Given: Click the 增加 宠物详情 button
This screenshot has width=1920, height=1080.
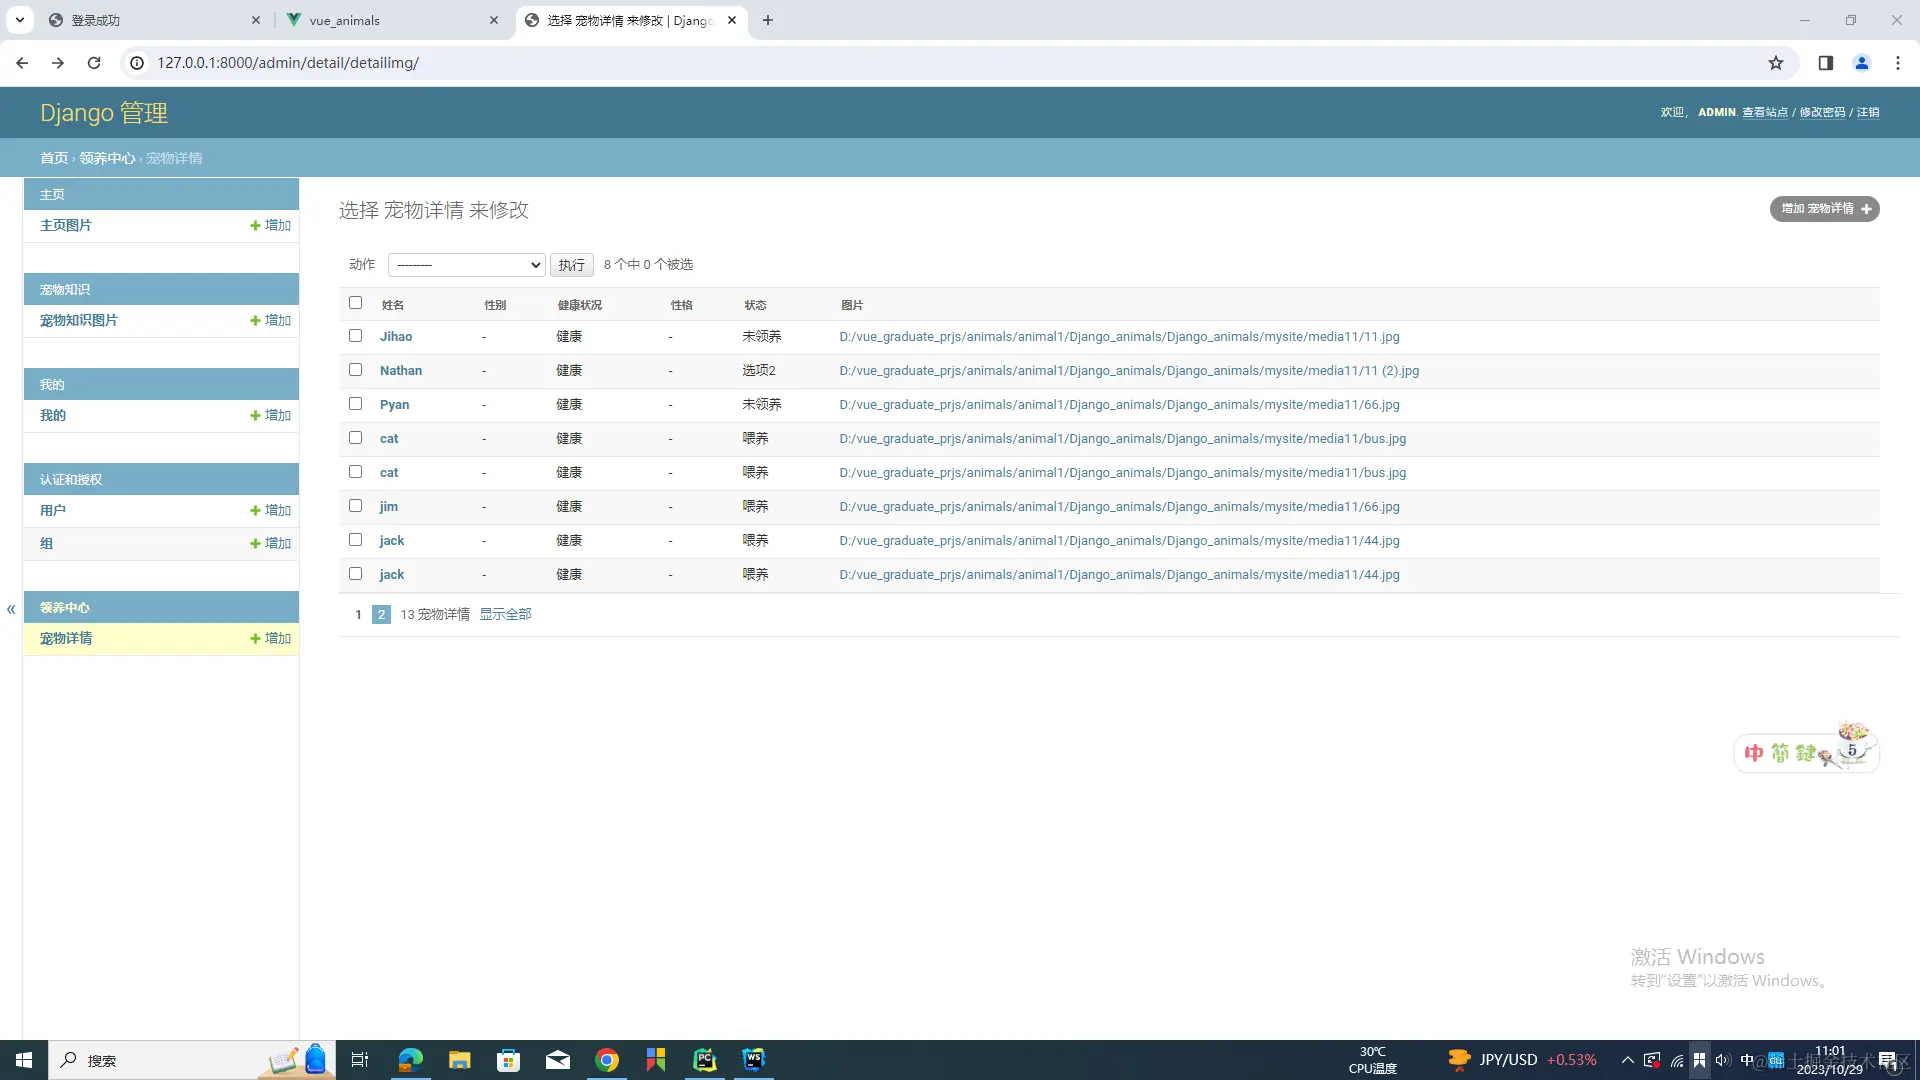Looking at the screenshot, I should pyautogui.click(x=1824, y=209).
